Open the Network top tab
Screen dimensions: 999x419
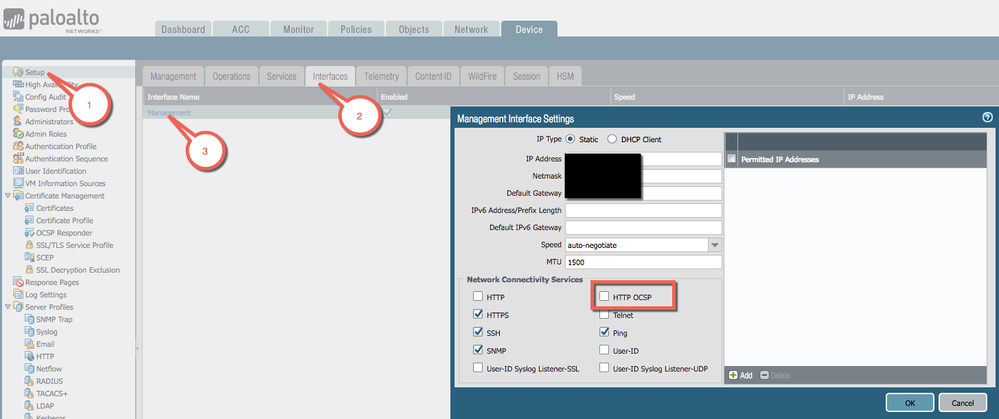471,29
